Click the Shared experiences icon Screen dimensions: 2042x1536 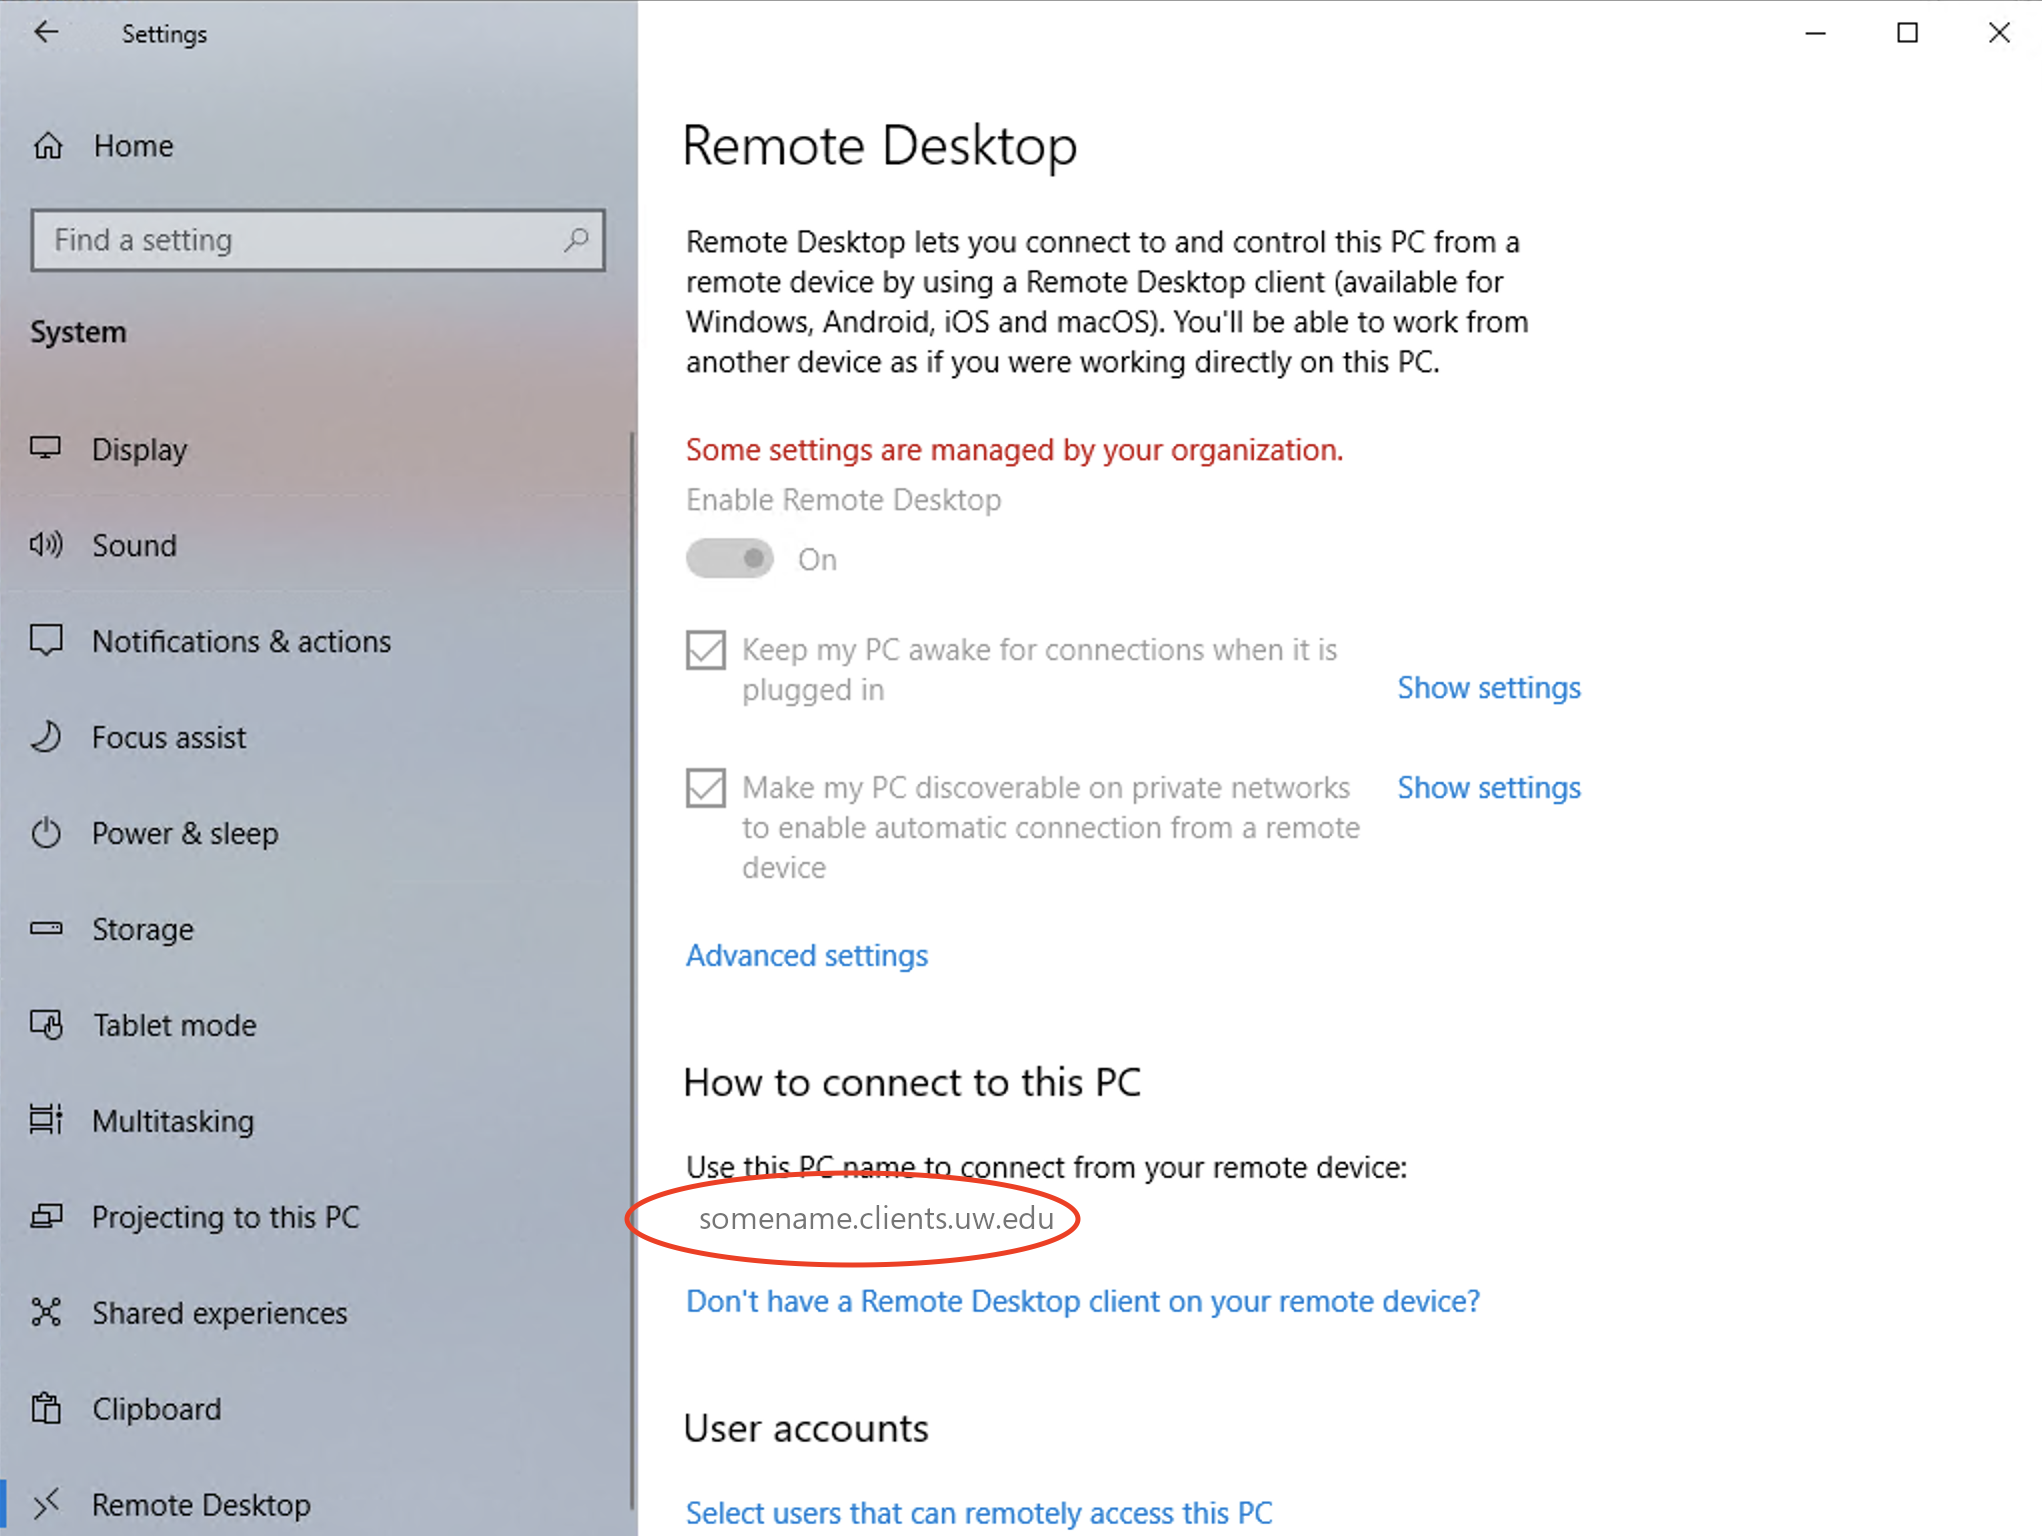pos(46,1312)
